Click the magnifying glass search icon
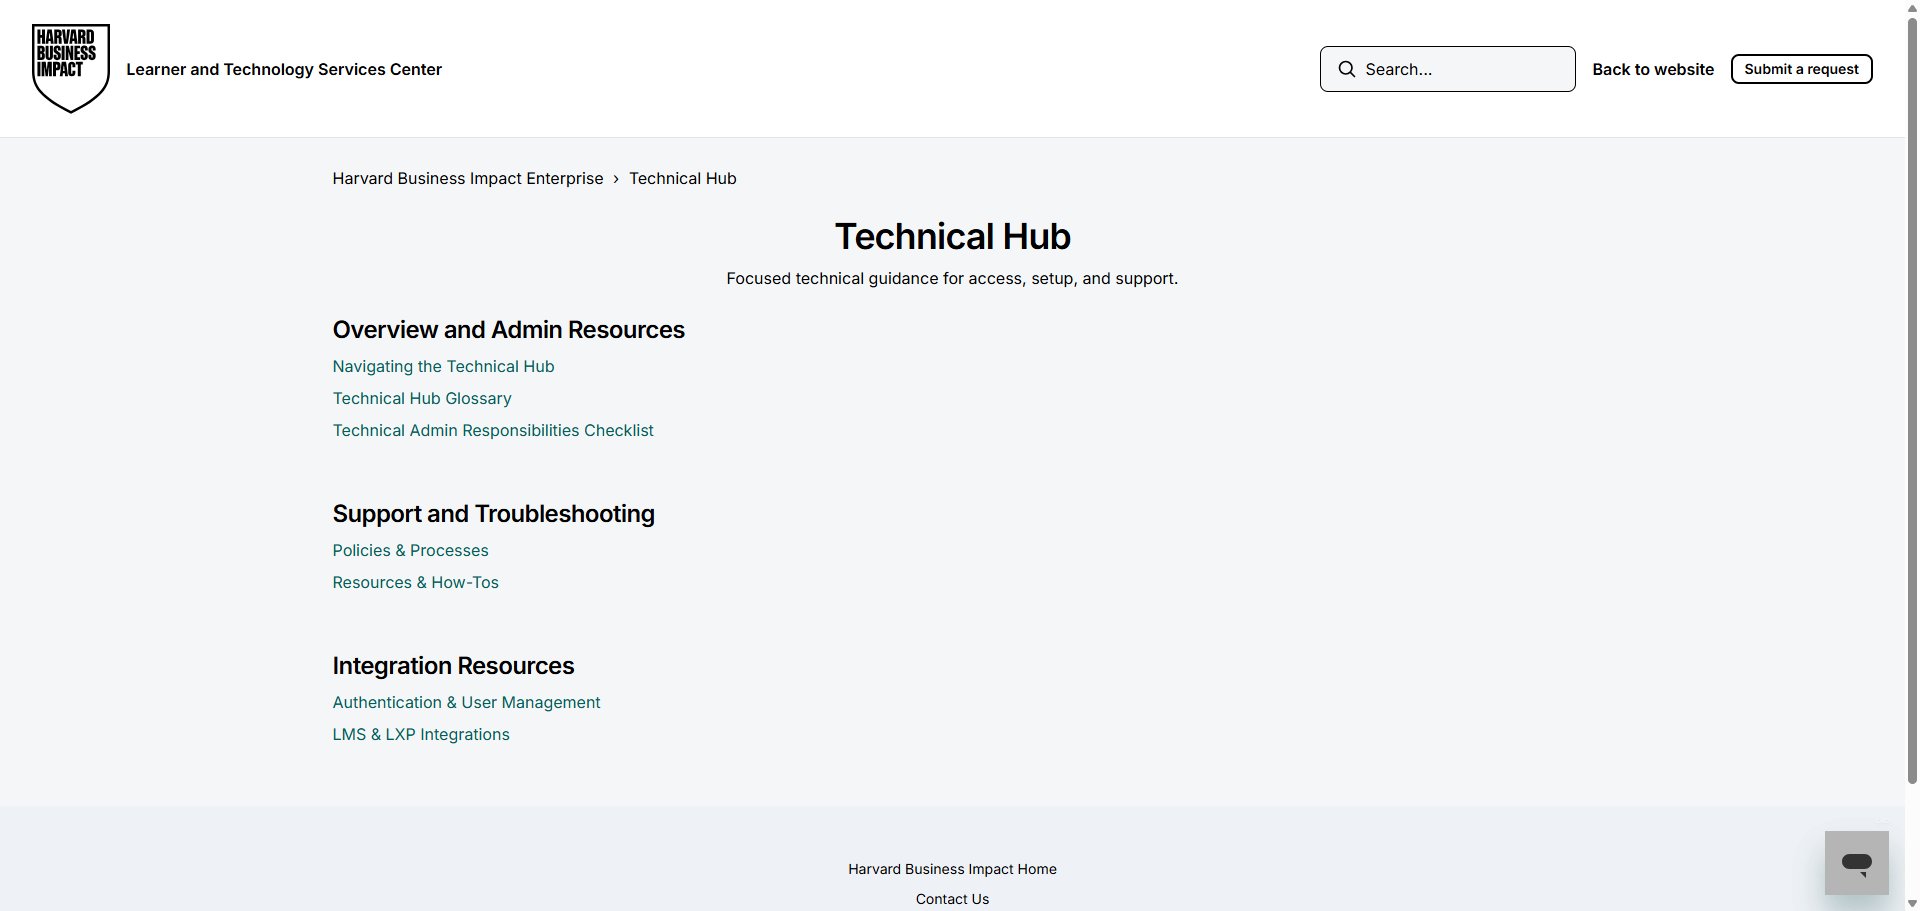The height and width of the screenshot is (911, 1920). [1347, 69]
